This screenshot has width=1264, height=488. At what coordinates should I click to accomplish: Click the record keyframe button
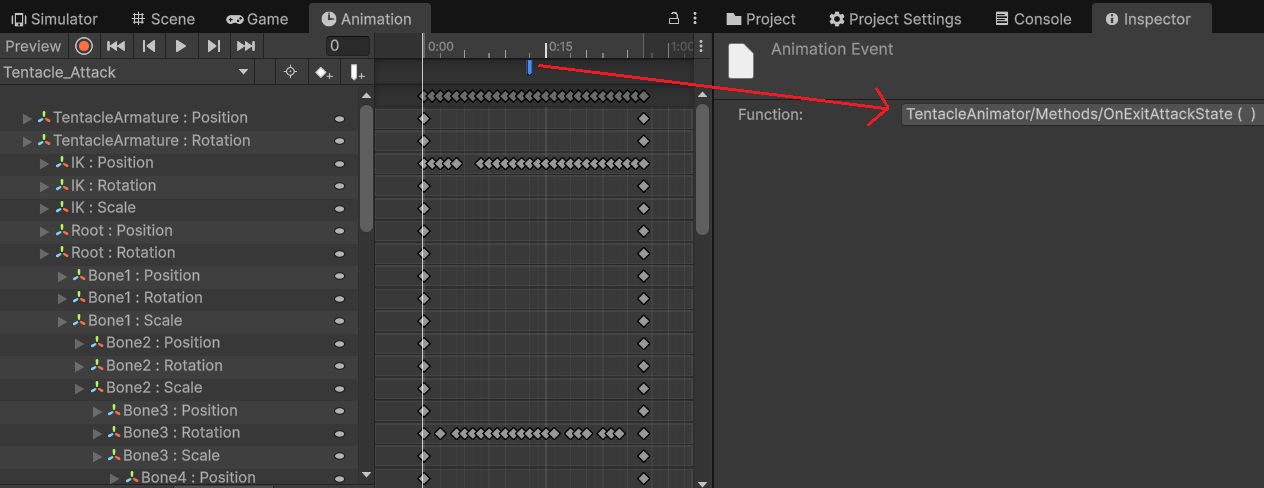[x=84, y=46]
